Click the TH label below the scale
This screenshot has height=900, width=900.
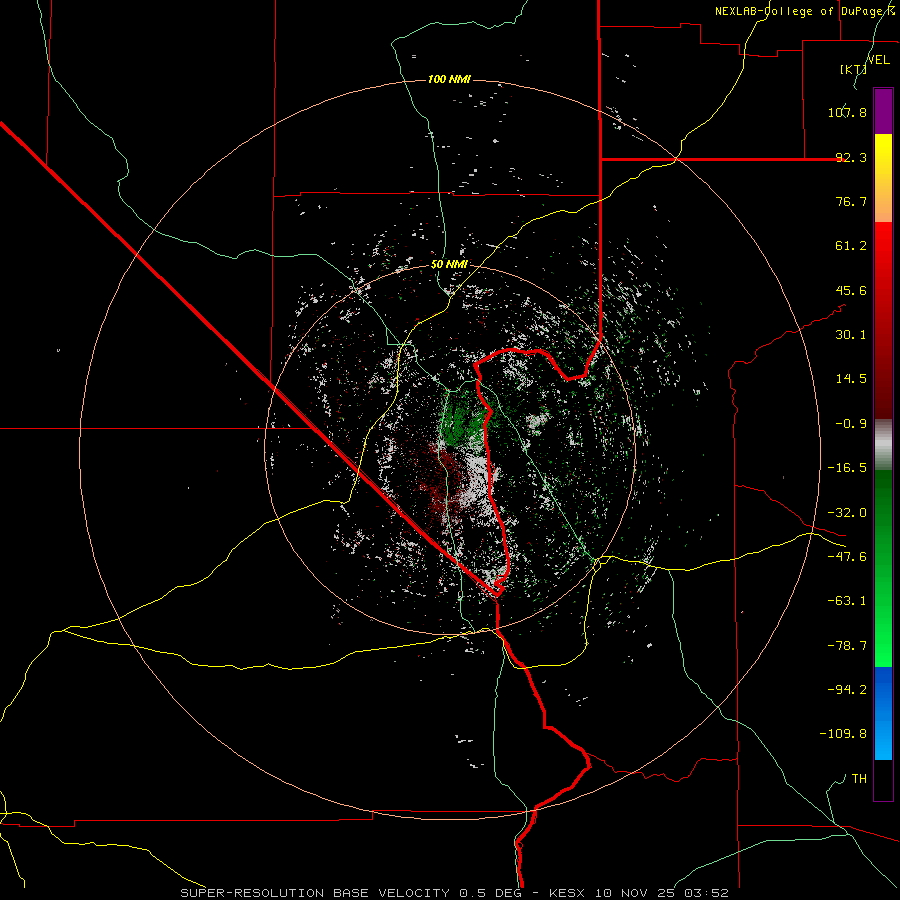coord(859,778)
